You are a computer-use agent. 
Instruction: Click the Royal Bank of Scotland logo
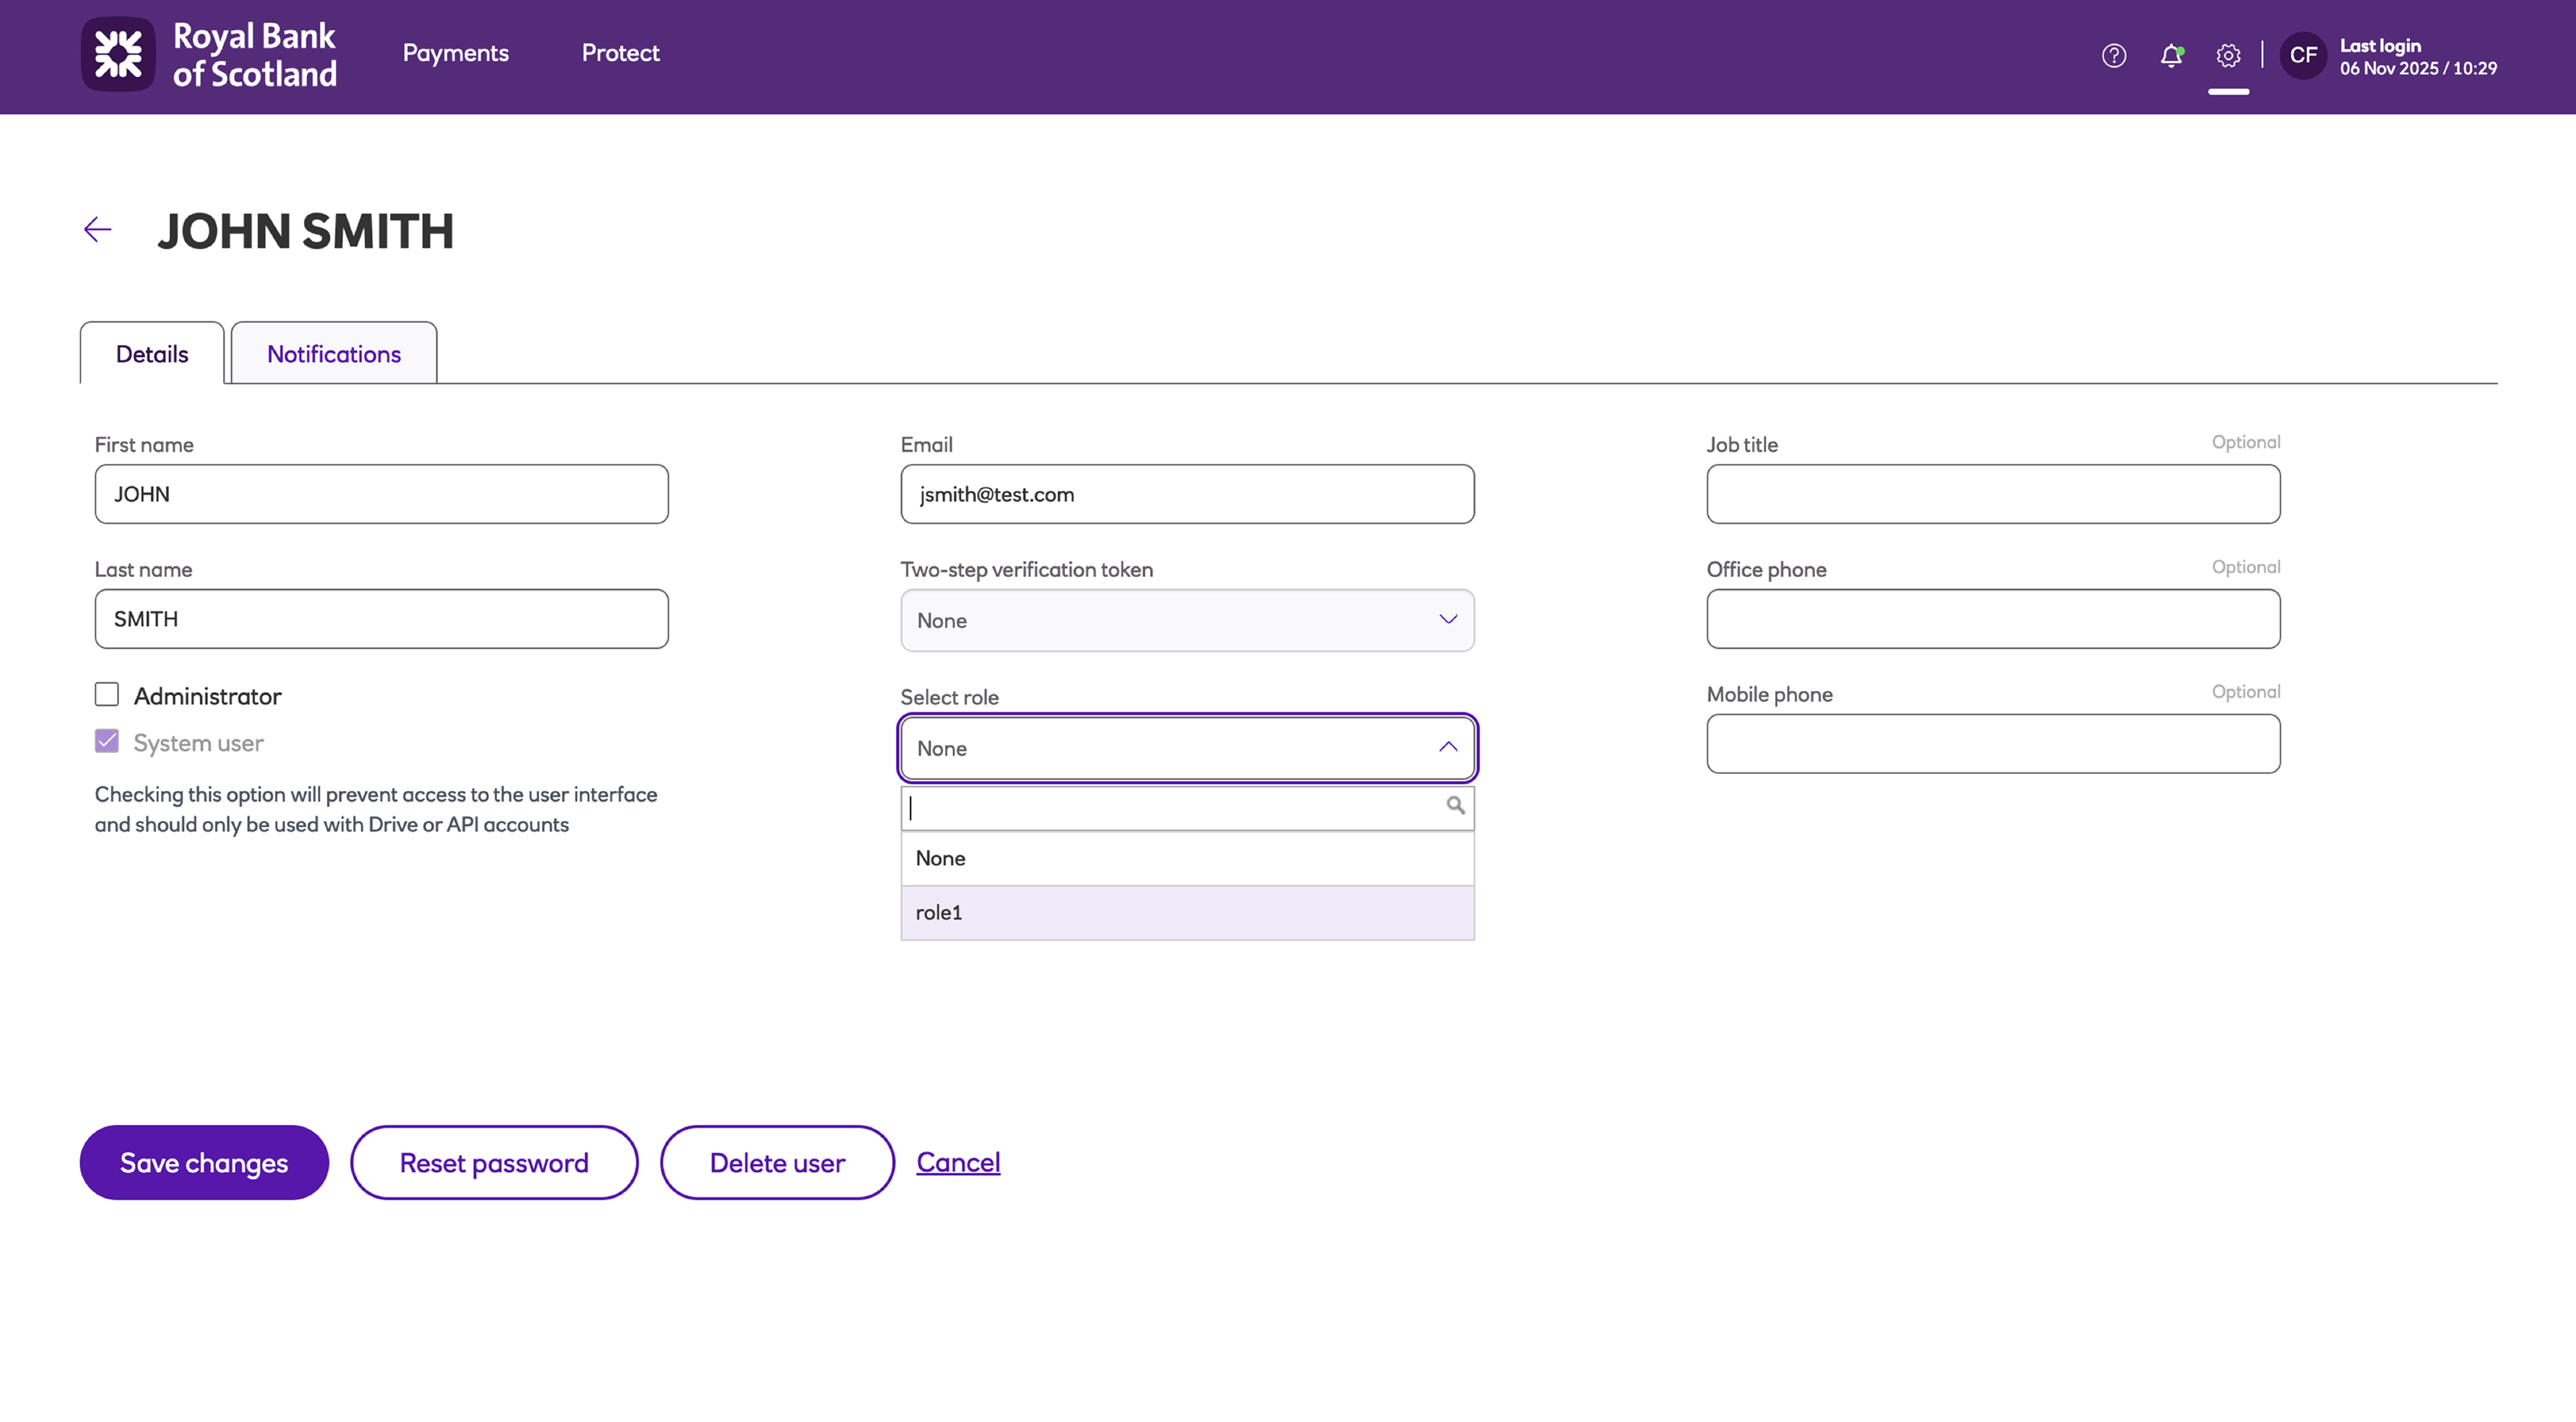click(x=209, y=55)
